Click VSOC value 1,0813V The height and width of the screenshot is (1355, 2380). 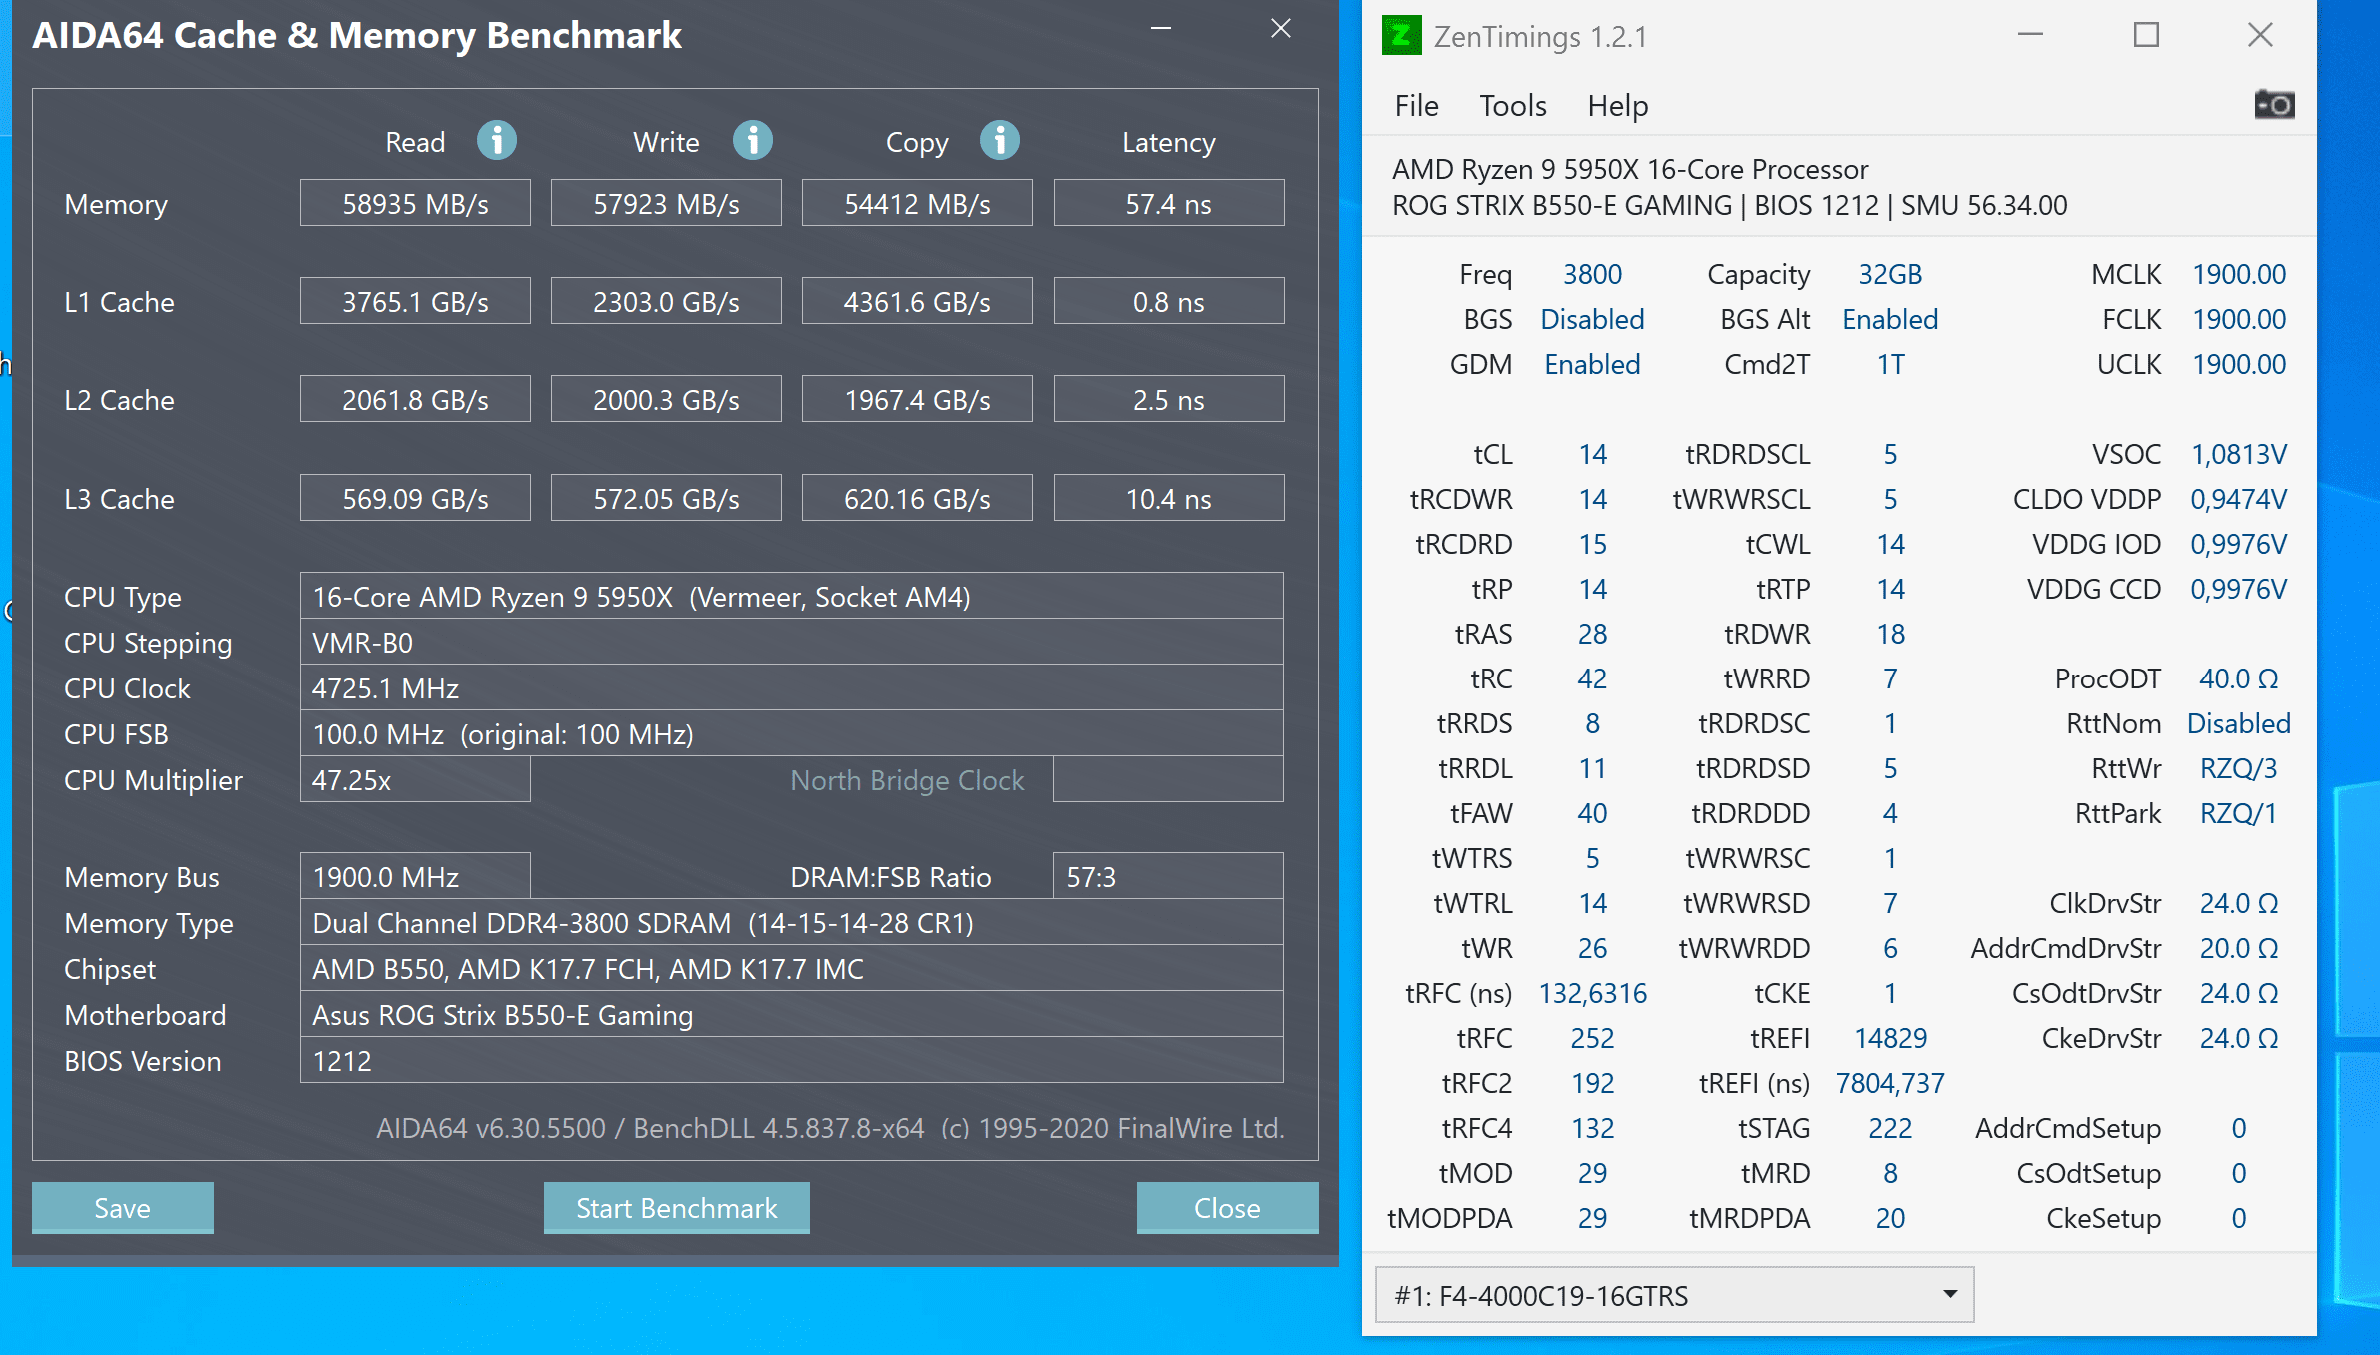(x=2239, y=454)
